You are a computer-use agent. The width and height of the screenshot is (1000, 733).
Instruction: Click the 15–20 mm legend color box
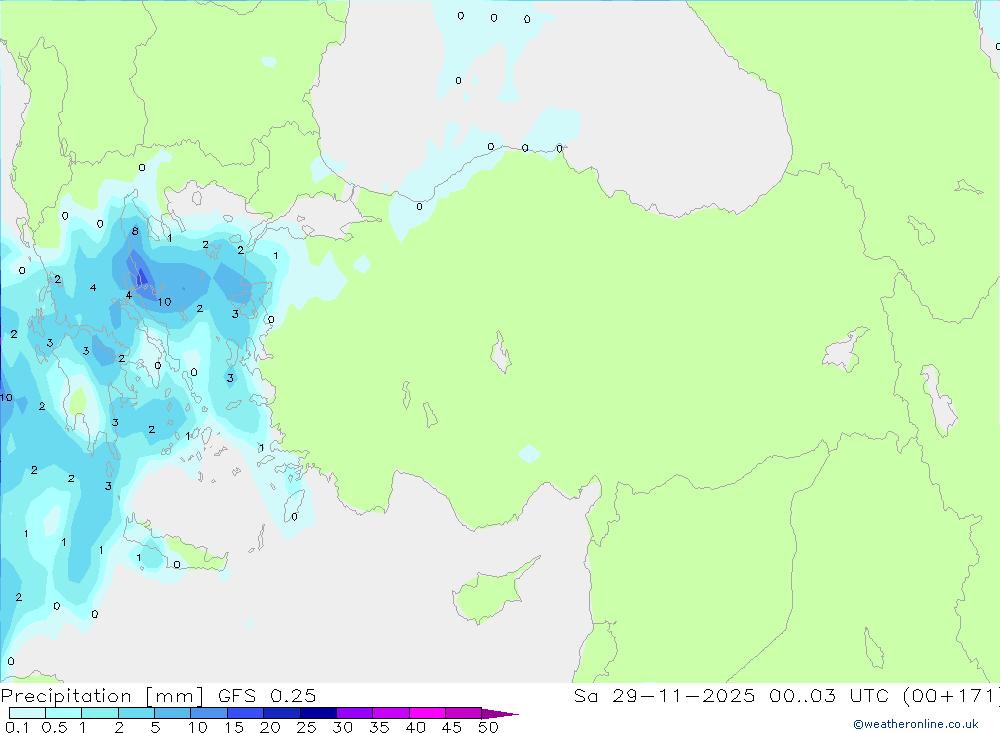pyautogui.click(x=246, y=713)
